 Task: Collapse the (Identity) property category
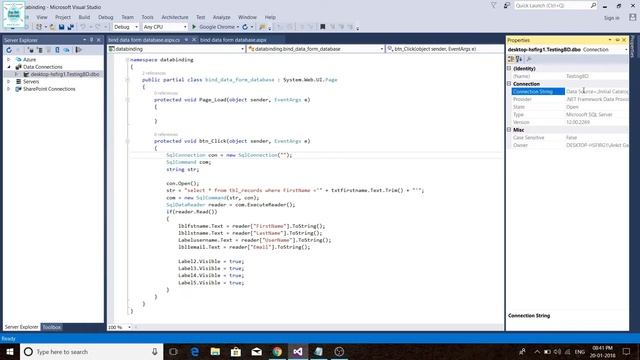509,69
